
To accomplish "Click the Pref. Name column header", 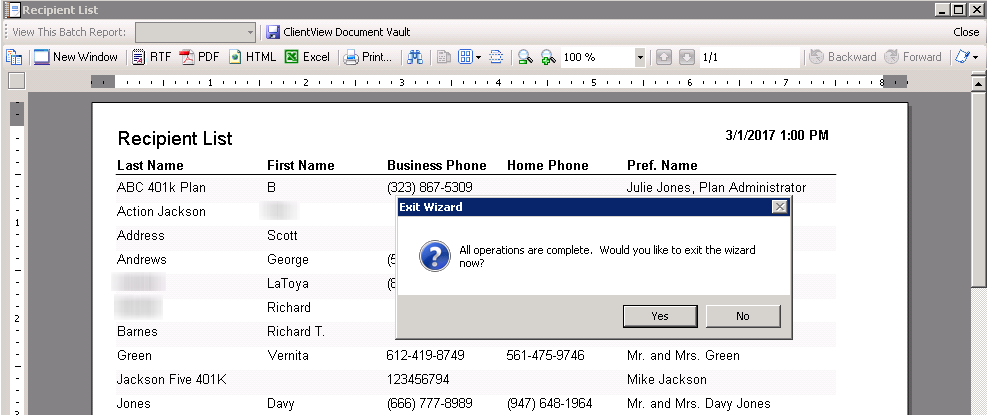I will pos(662,166).
